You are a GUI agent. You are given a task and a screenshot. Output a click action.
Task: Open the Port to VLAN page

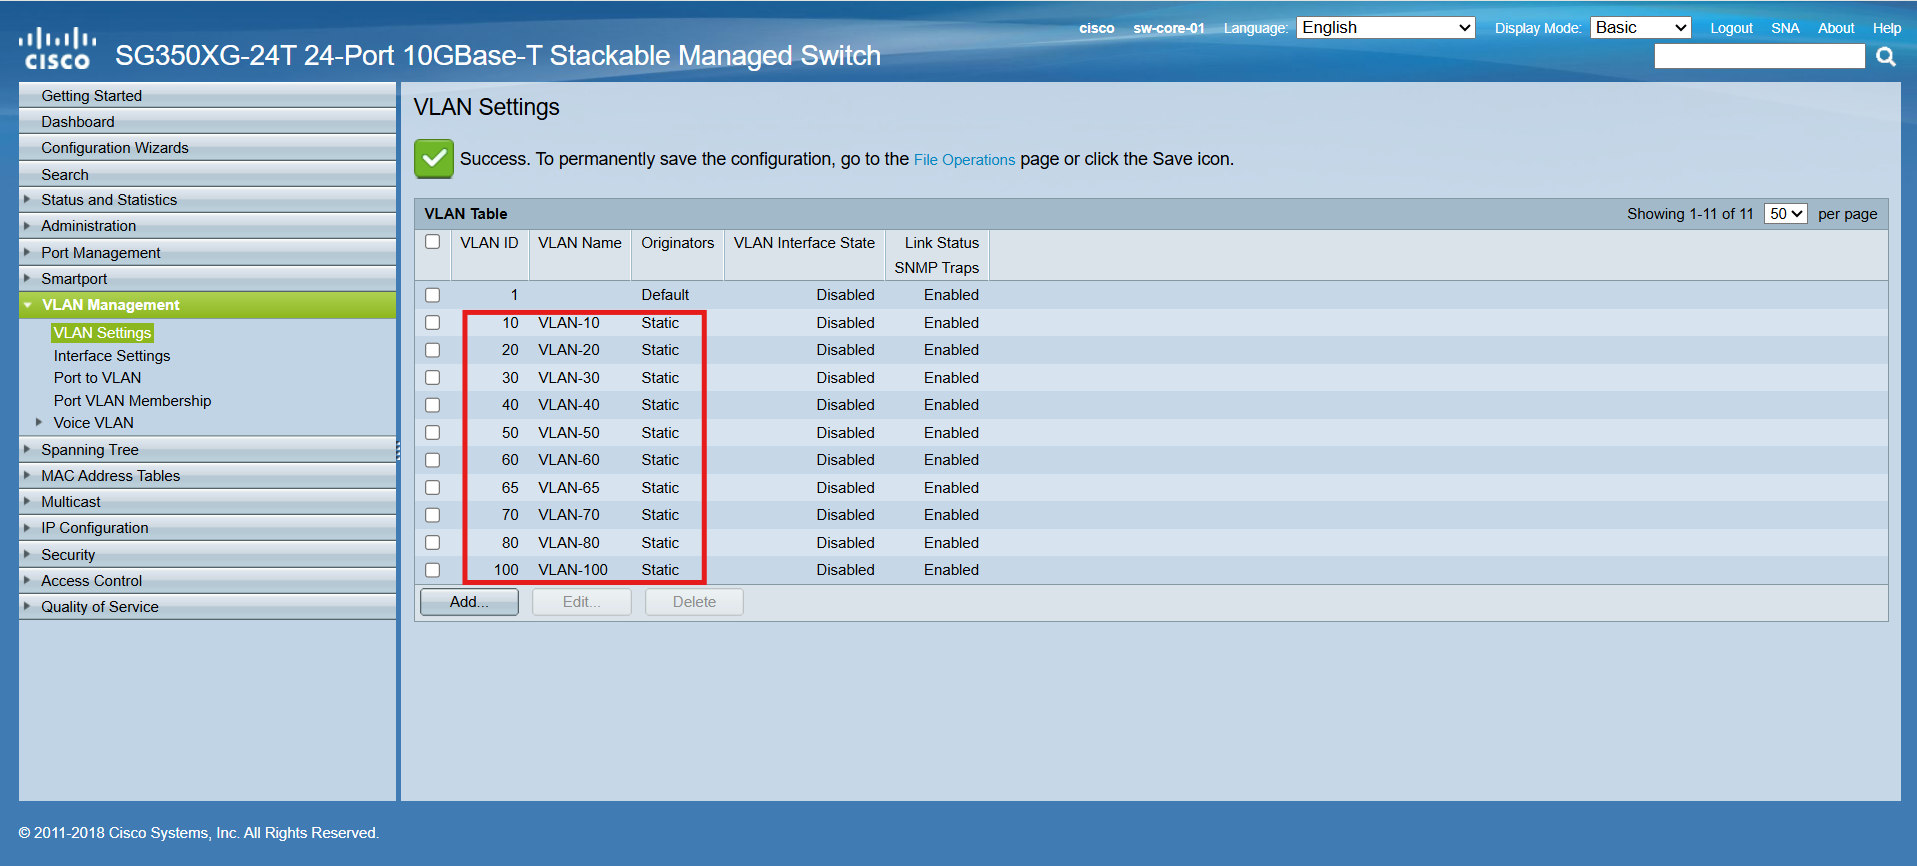(97, 378)
